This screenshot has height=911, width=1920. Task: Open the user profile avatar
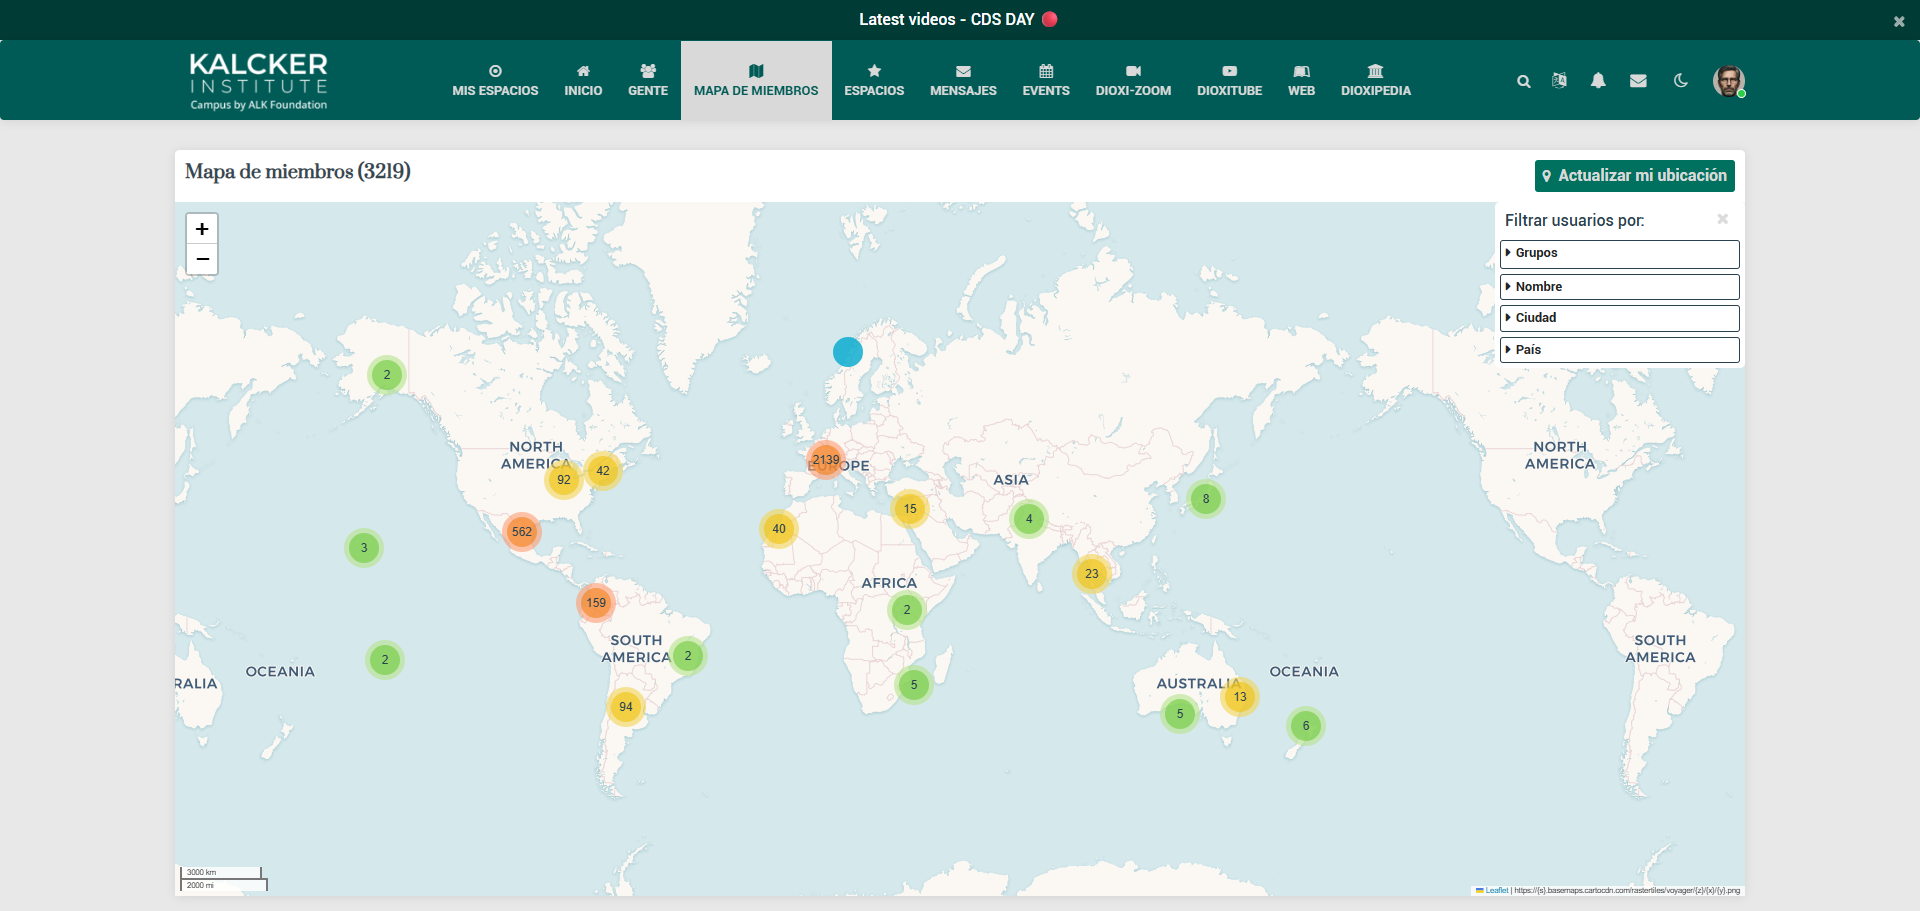(1728, 81)
